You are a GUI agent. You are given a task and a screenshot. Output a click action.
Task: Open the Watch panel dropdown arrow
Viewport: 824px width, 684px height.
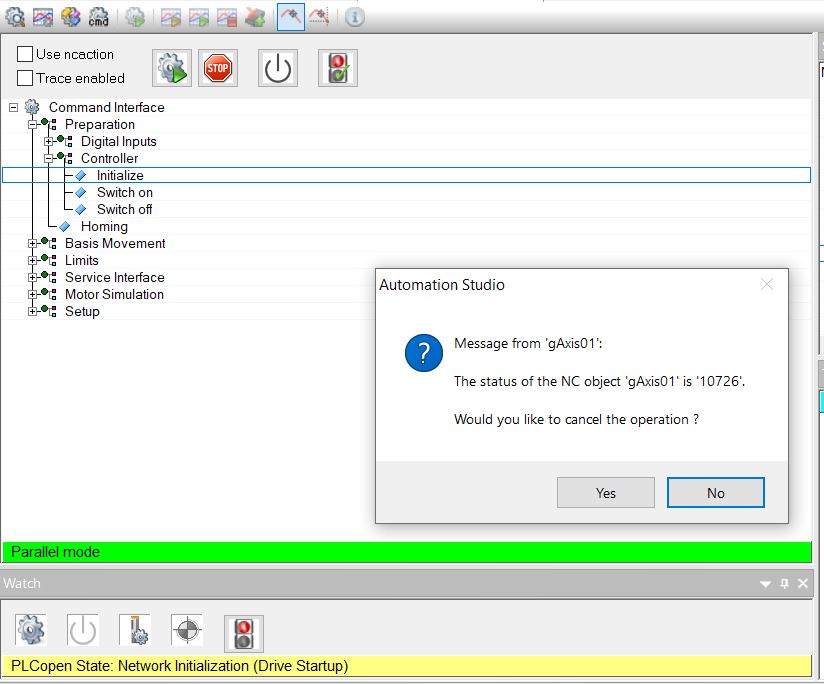click(x=766, y=584)
